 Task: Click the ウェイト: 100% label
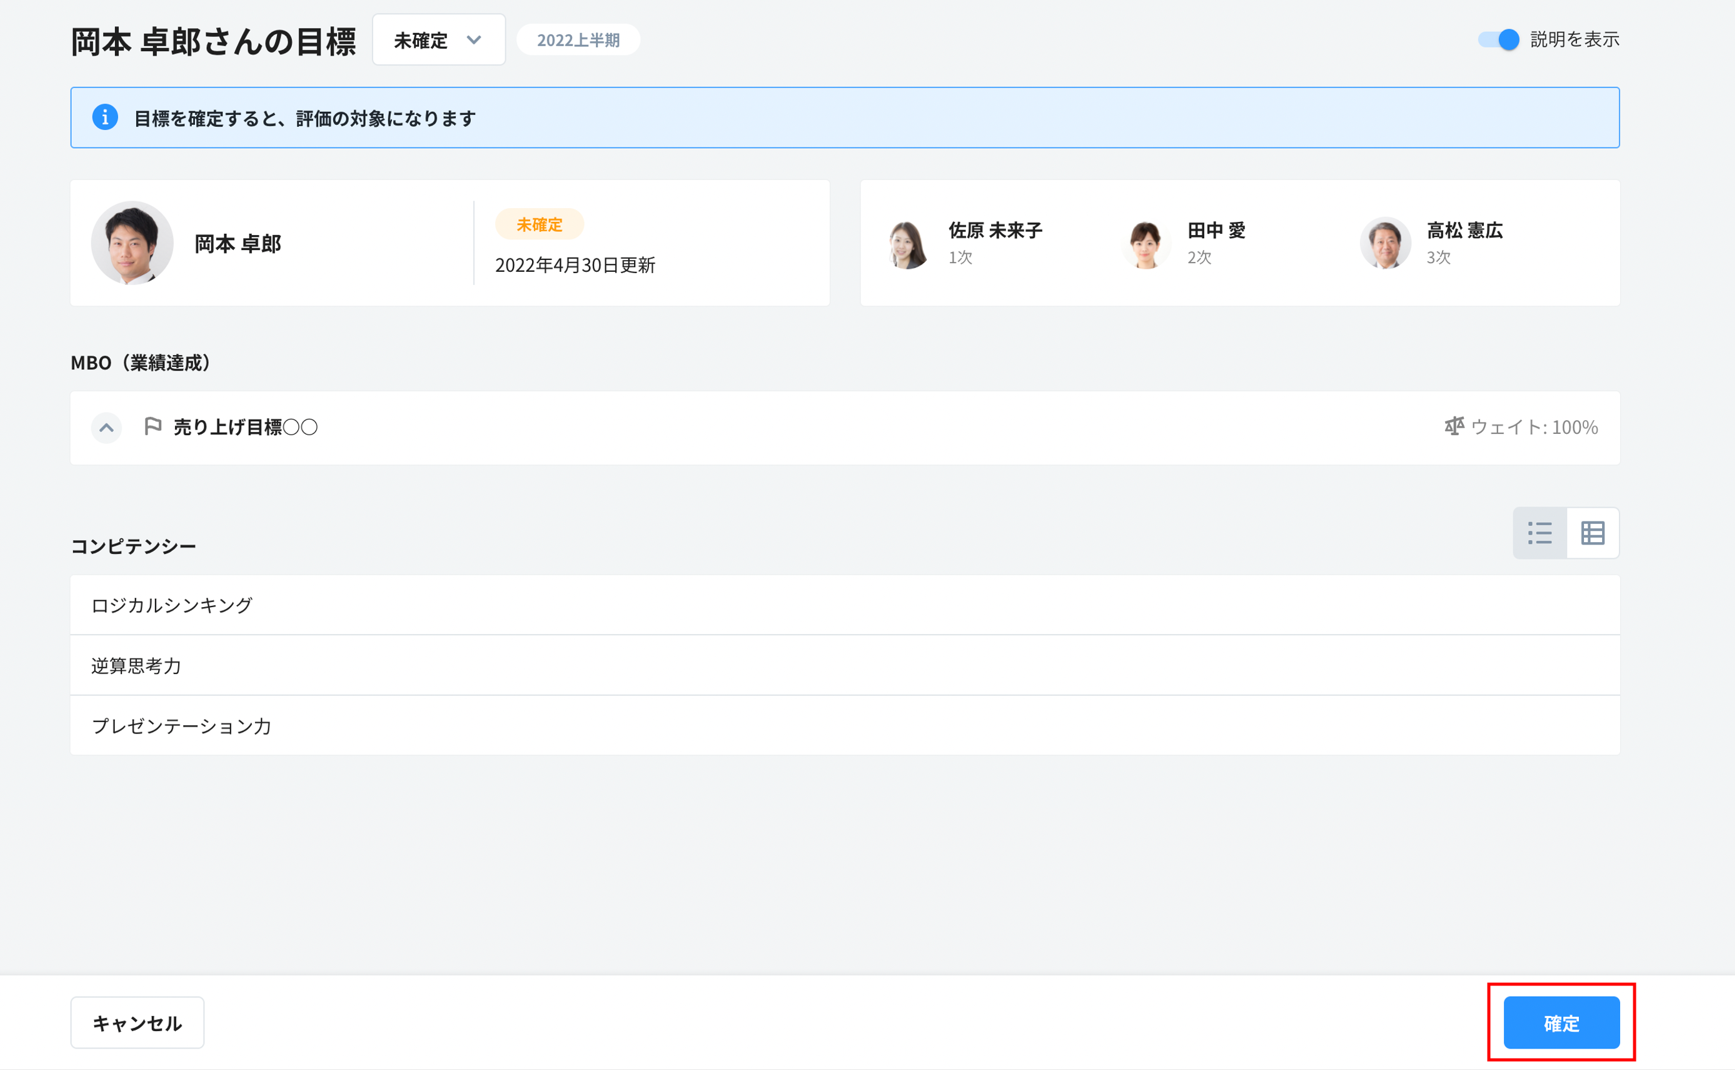click(x=1533, y=427)
